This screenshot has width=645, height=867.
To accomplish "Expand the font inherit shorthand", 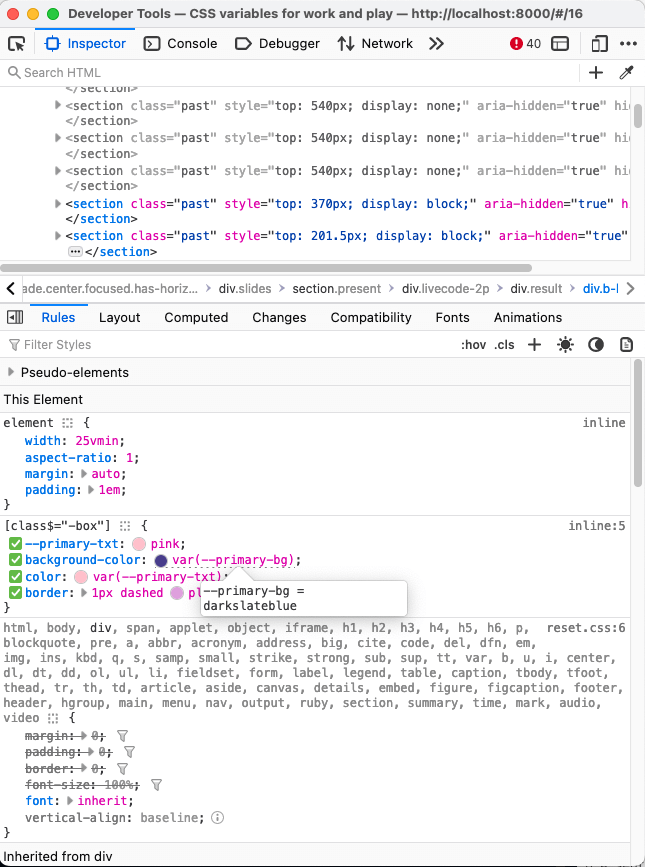I will pos(70,801).
